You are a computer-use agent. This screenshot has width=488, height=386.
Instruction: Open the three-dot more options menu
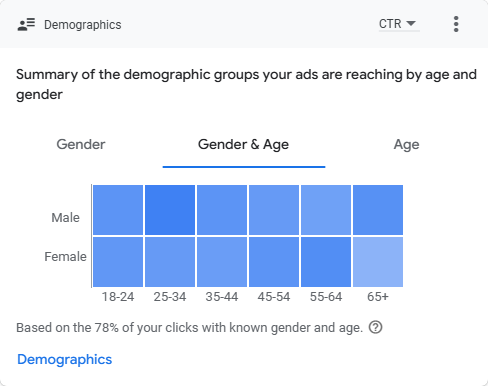coord(456,24)
